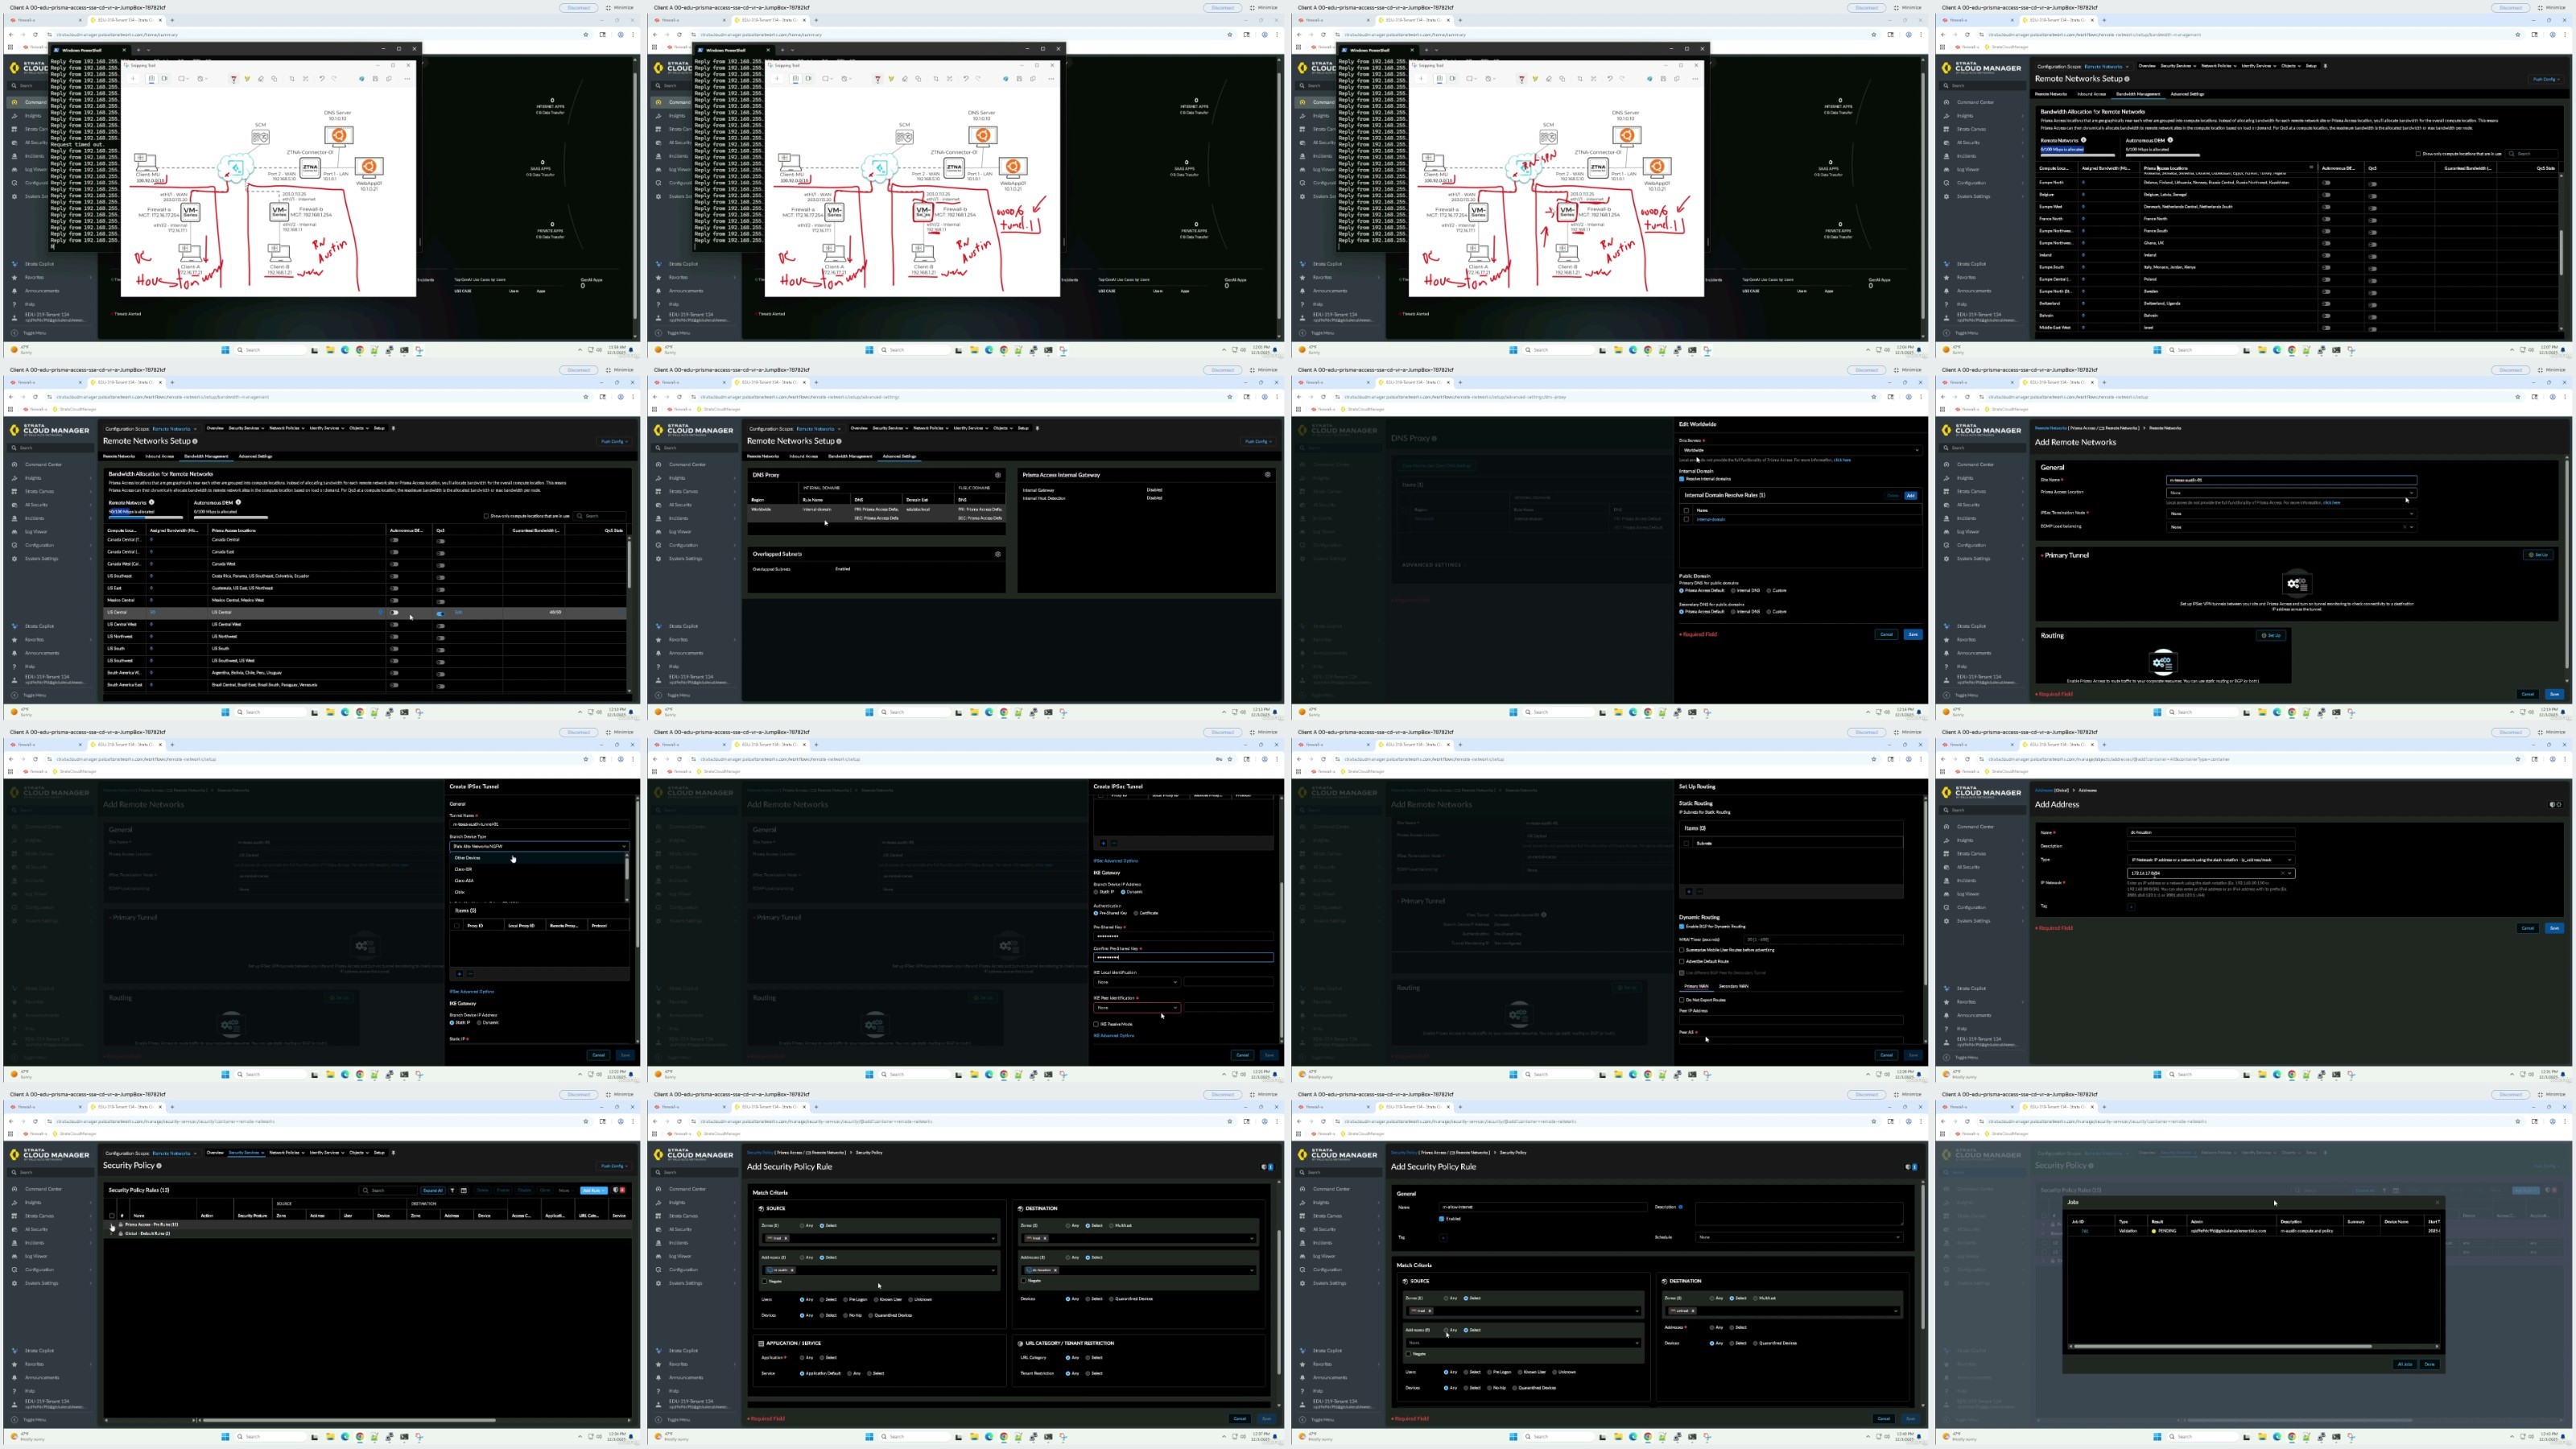2576x1449 pixels.
Task: Click the minus icon under Subnets in Set Up Routing
Action: [1699, 891]
